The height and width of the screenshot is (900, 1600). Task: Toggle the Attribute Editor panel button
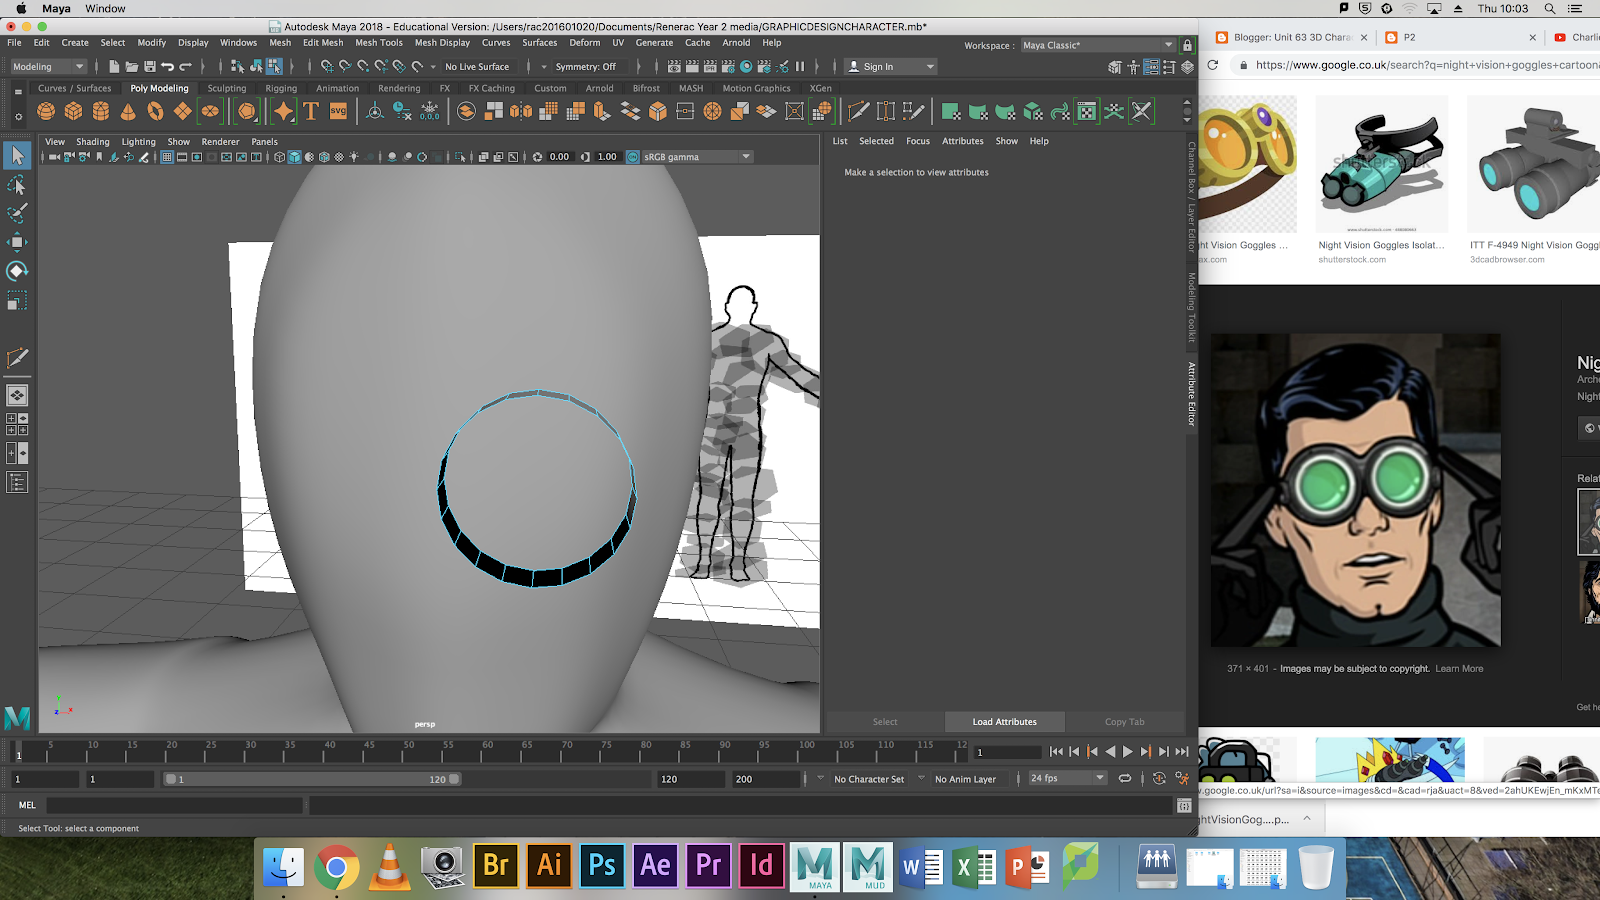point(1151,67)
